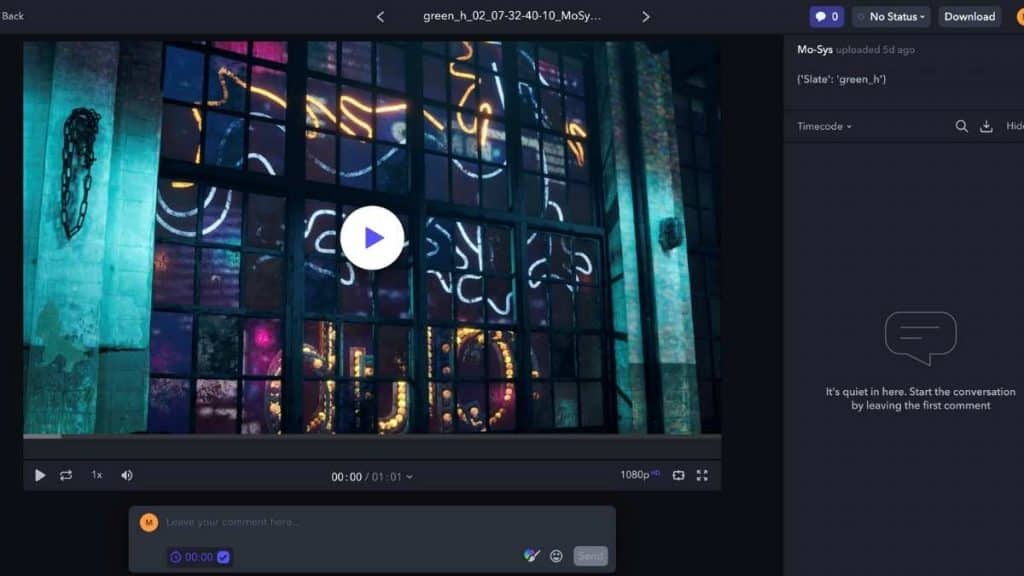Go to next asset with right chevron
This screenshot has height=576, width=1024.
point(645,17)
